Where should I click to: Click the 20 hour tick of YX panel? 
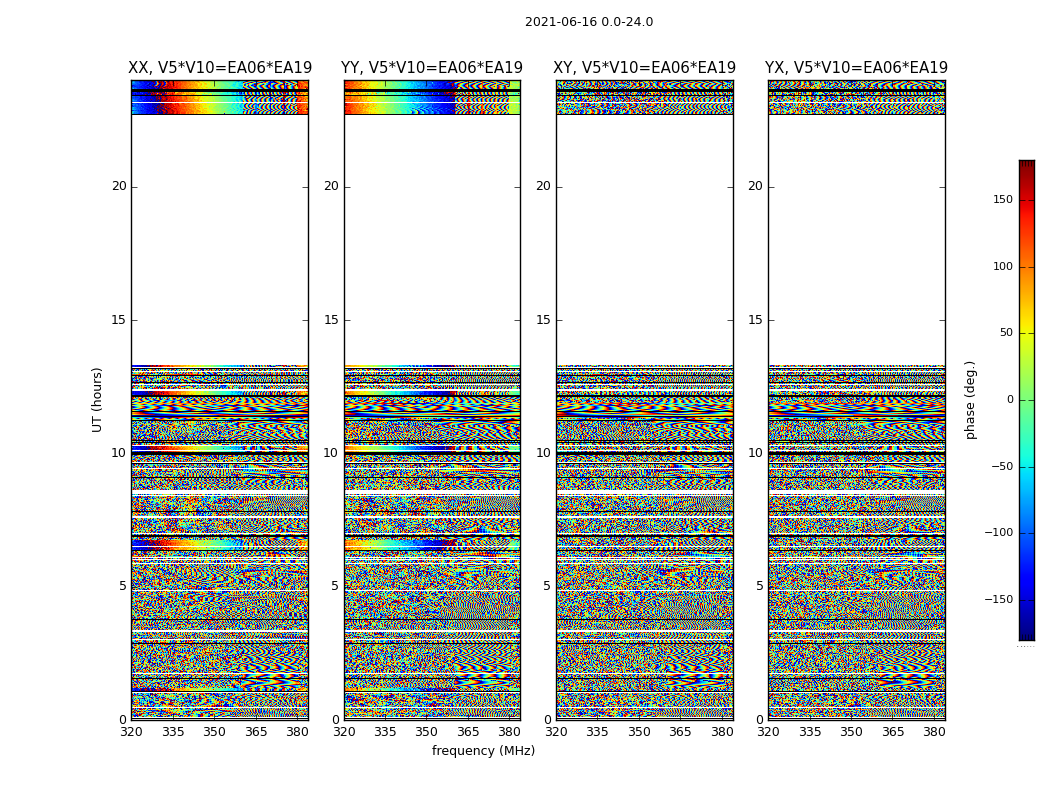(x=755, y=186)
